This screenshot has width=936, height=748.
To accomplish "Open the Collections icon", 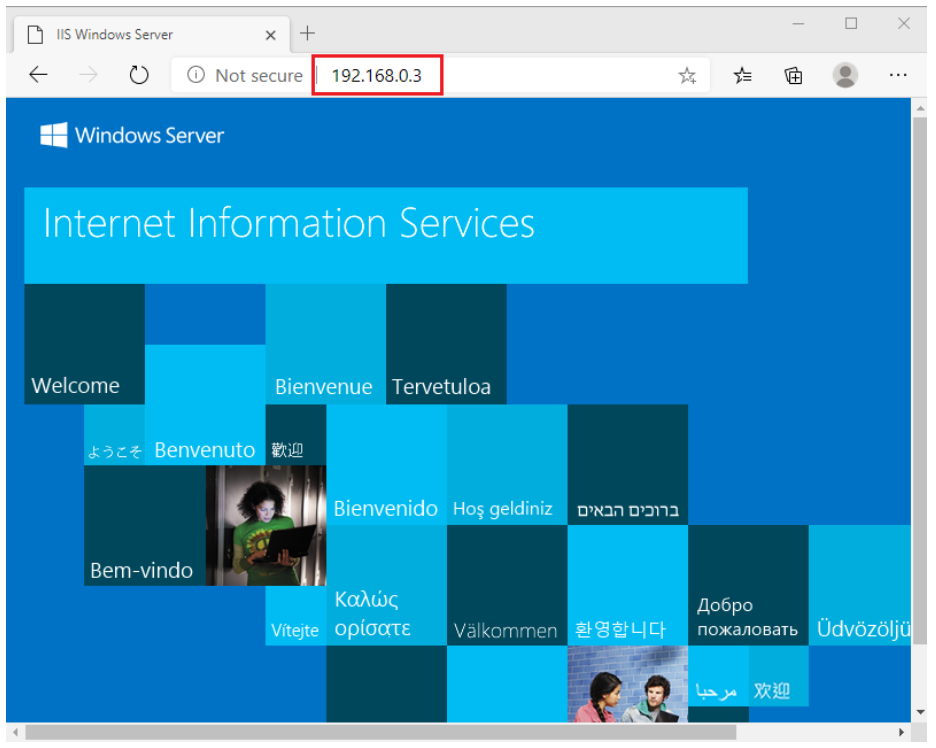I will coord(793,75).
